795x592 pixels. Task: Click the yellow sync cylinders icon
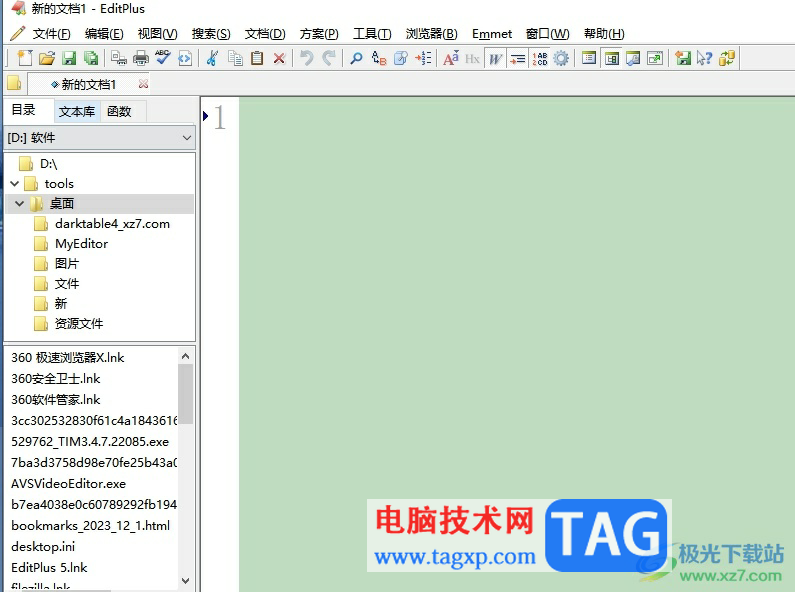point(727,58)
